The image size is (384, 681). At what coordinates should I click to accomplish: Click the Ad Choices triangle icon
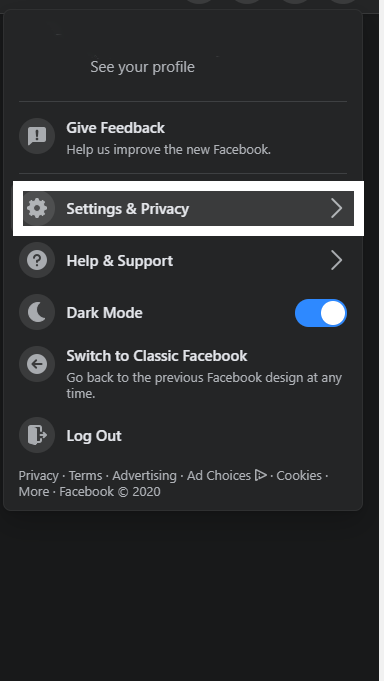point(261,475)
